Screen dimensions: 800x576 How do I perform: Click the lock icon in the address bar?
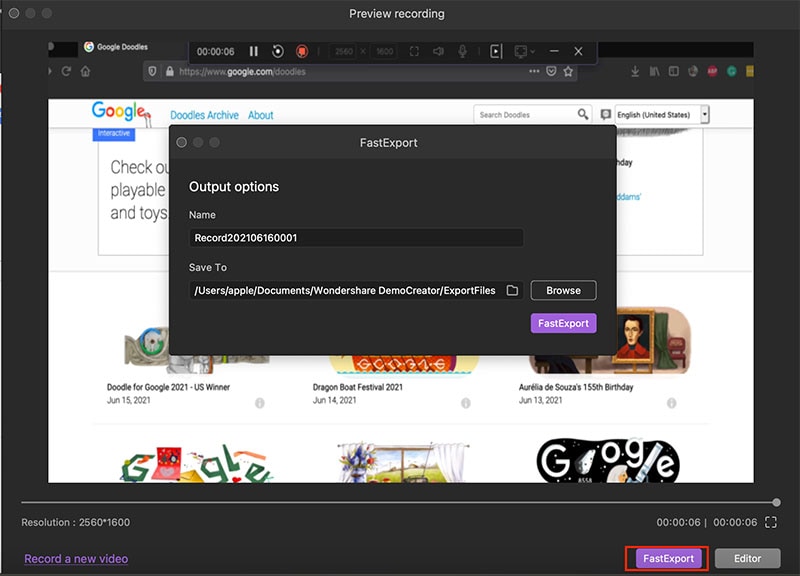click(169, 71)
